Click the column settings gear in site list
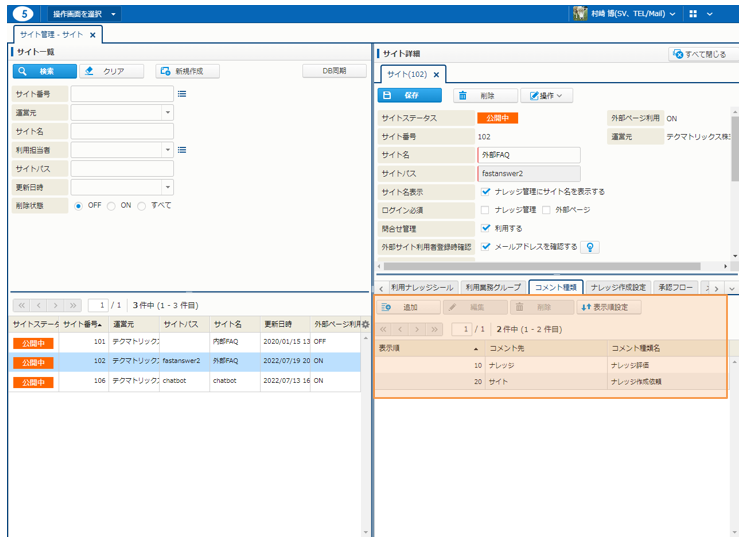This screenshot has height=547, width=752. tap(366, 325)
